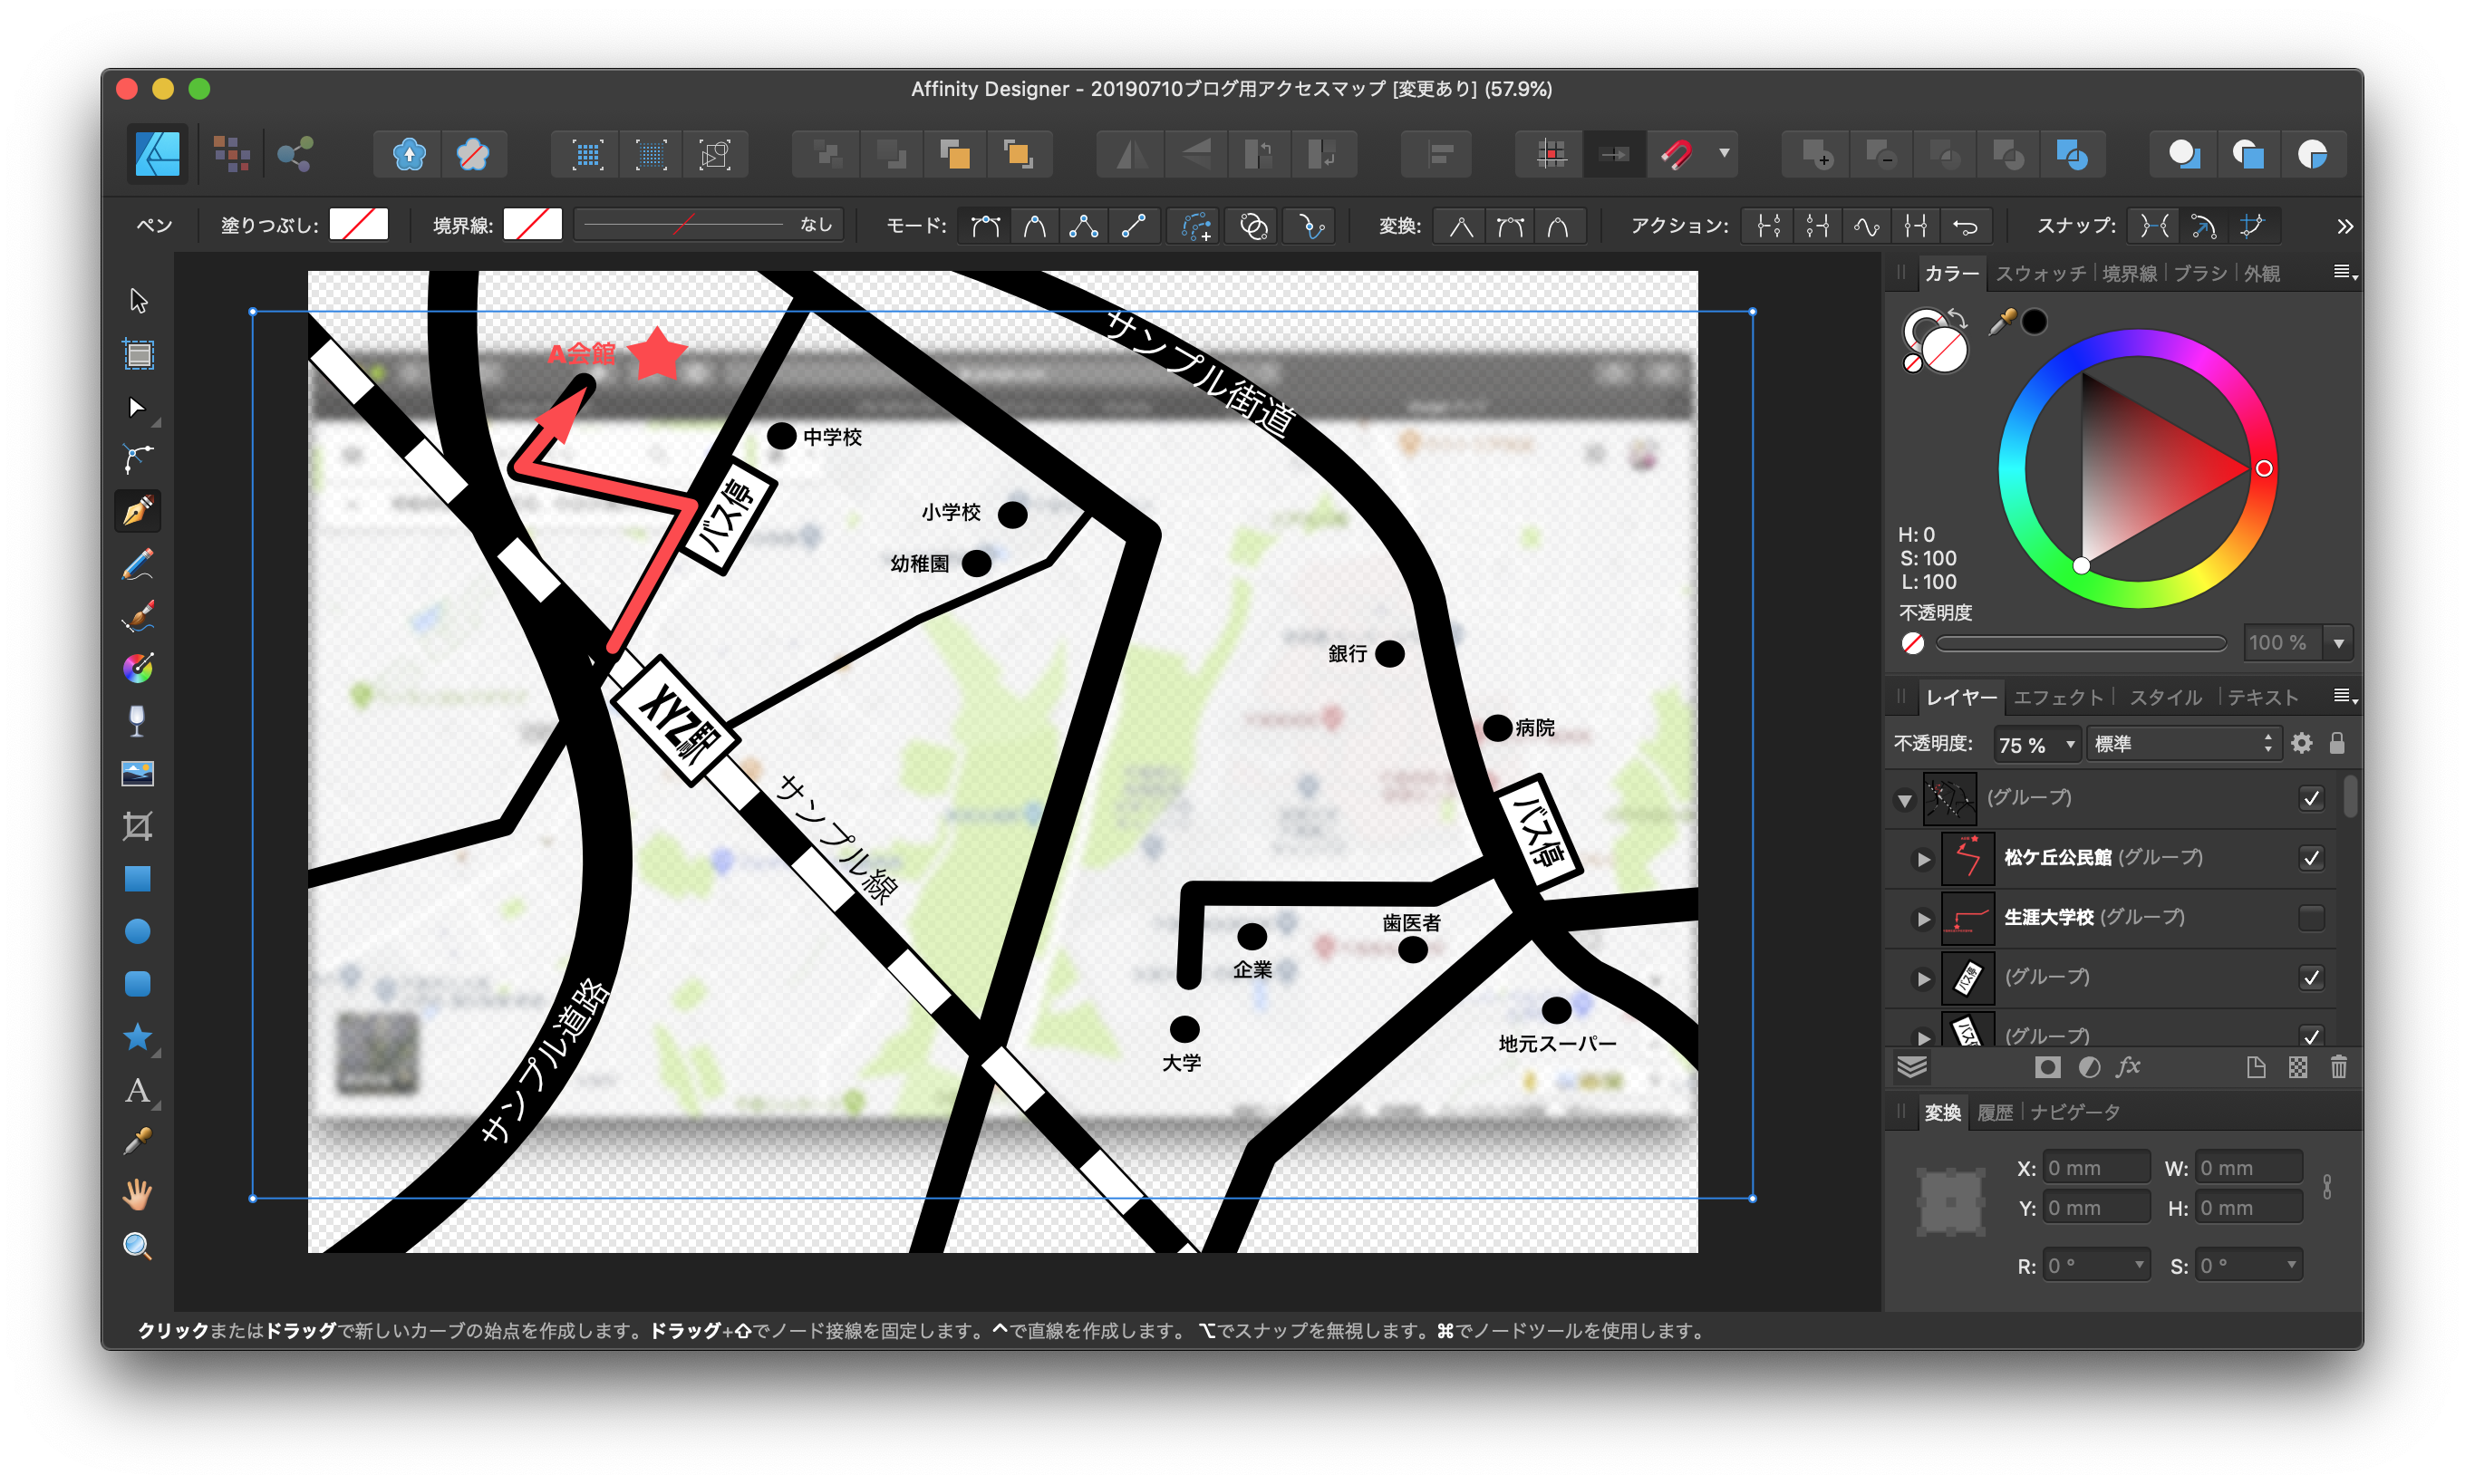Open the 標準 blend mode dropdown
Image resolution: width=2465 pixels, height=1484 pixels.
[2182, 744]
